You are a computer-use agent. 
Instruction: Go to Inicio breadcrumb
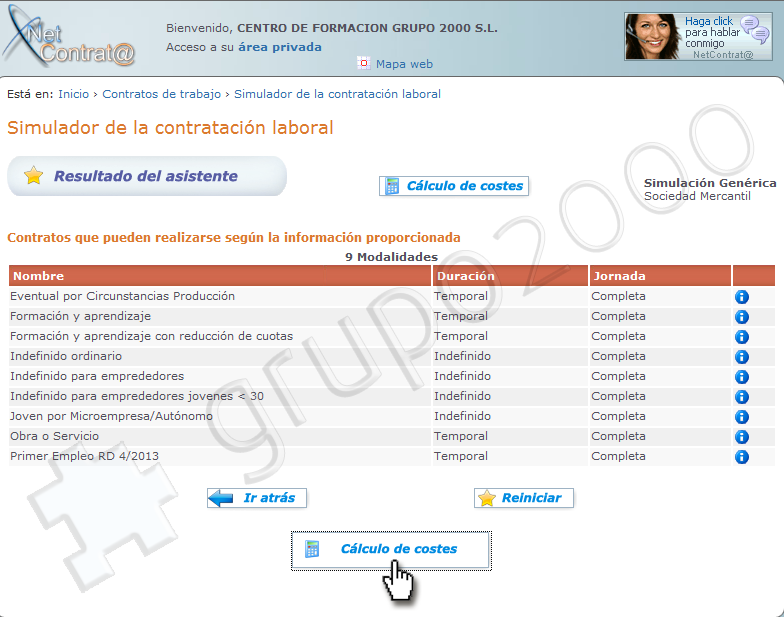click(74, 94)
